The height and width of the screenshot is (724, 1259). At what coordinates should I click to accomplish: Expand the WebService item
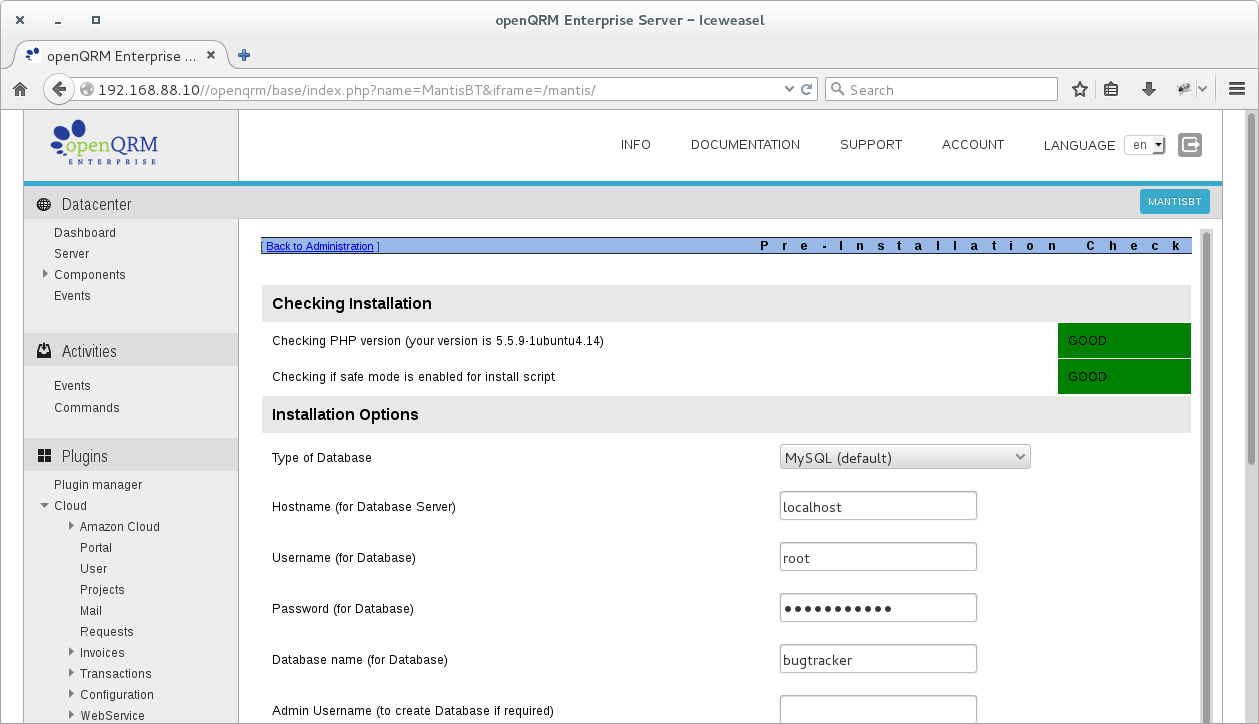pyautogui.click(x=71, y=715)
